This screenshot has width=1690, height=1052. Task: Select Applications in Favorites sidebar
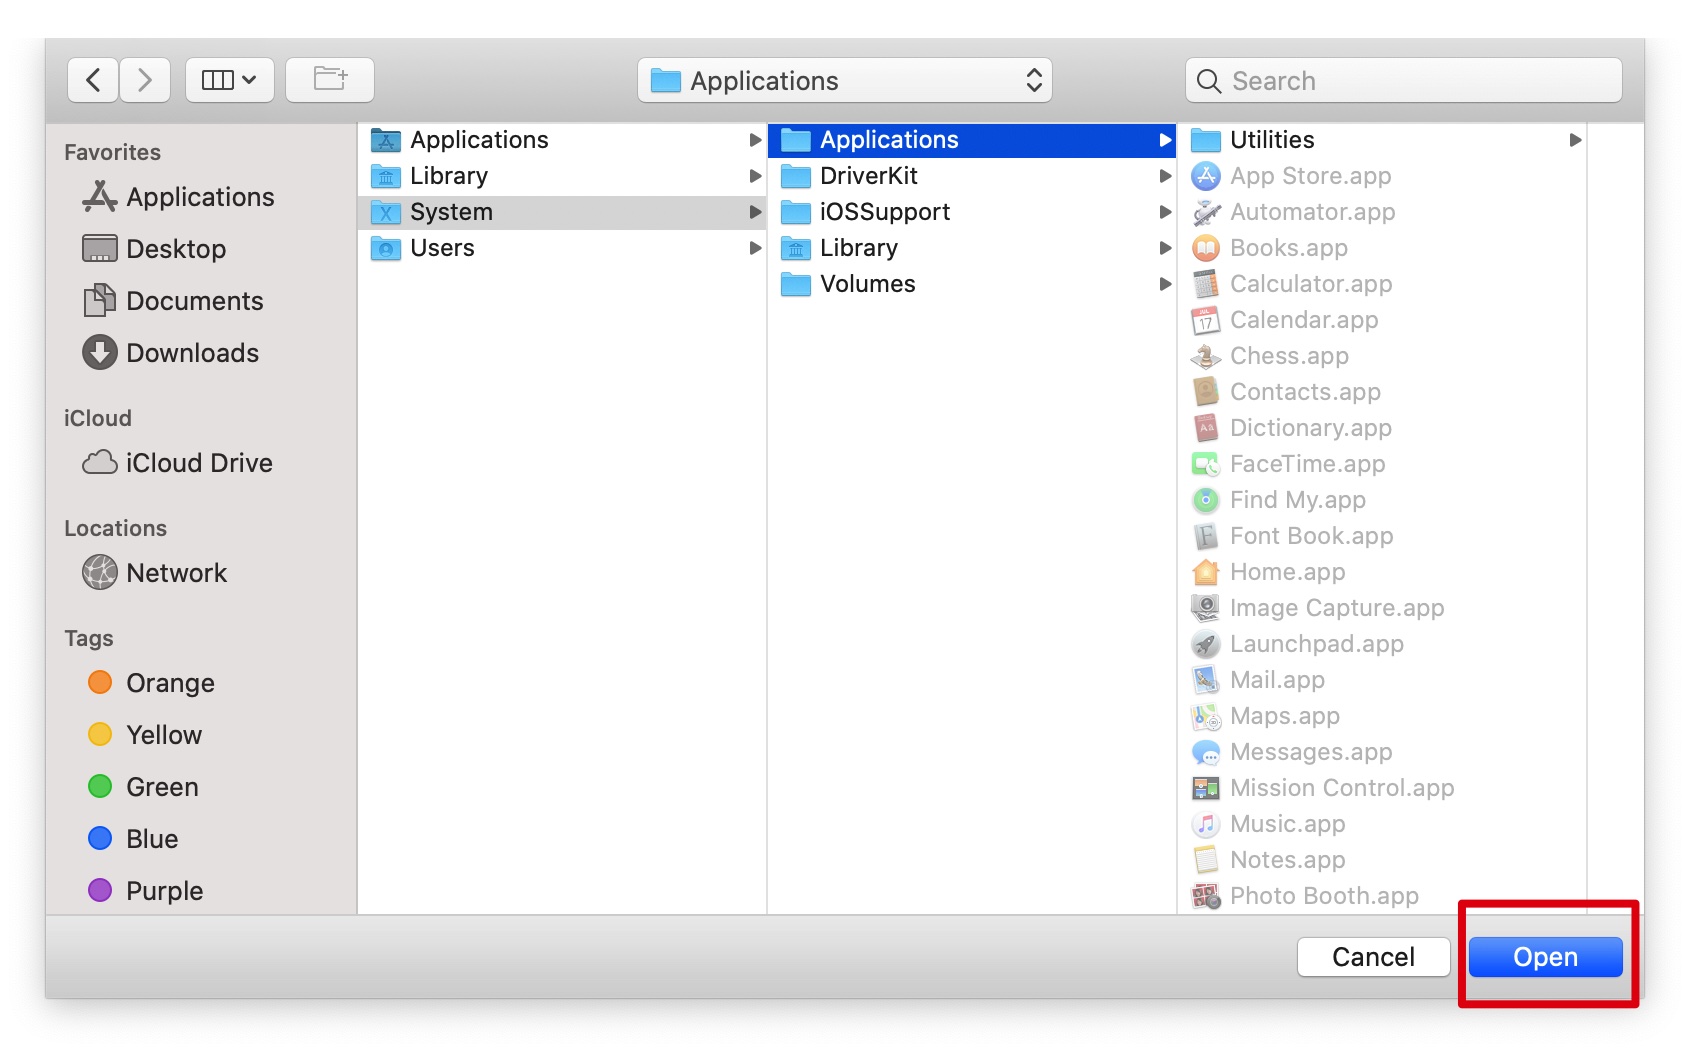coord(179,197)
